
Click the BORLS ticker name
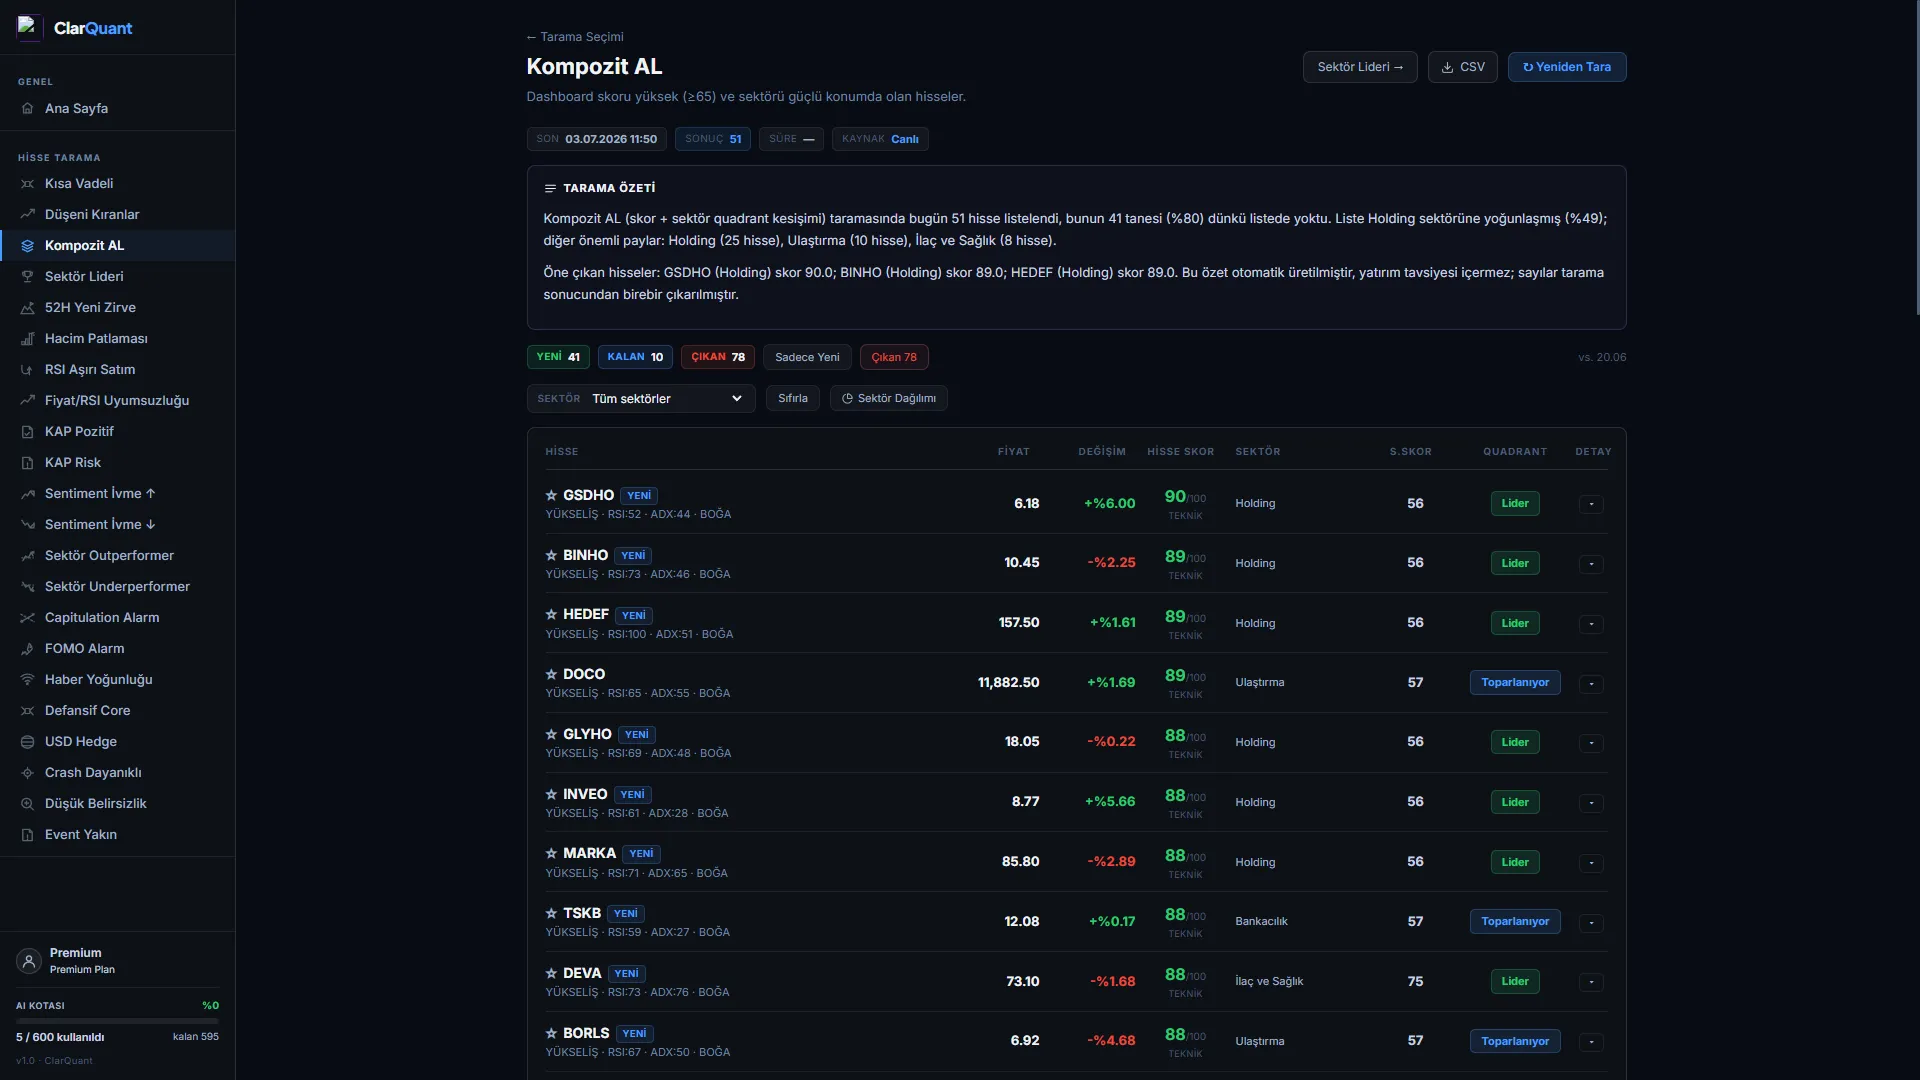click(586, 1033)
